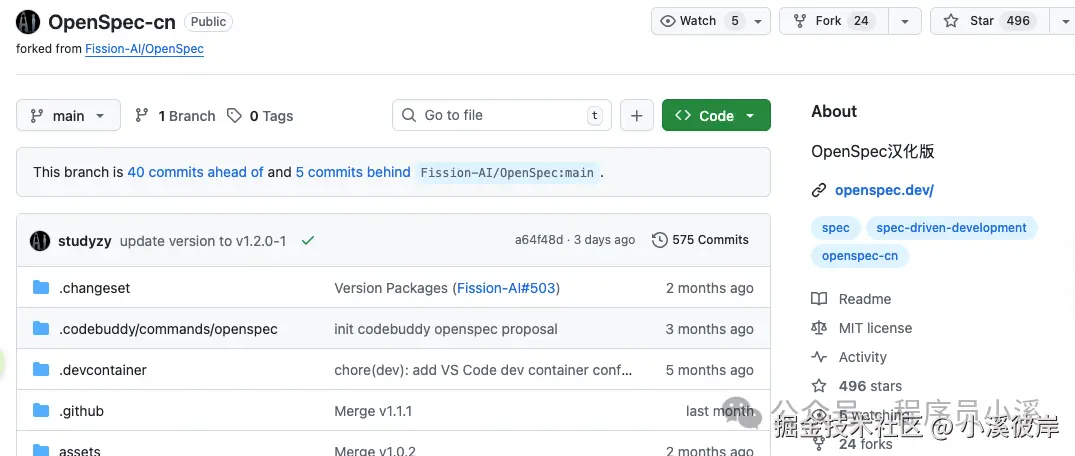Fork the repository with Fork button

click(x=834, y=21)
